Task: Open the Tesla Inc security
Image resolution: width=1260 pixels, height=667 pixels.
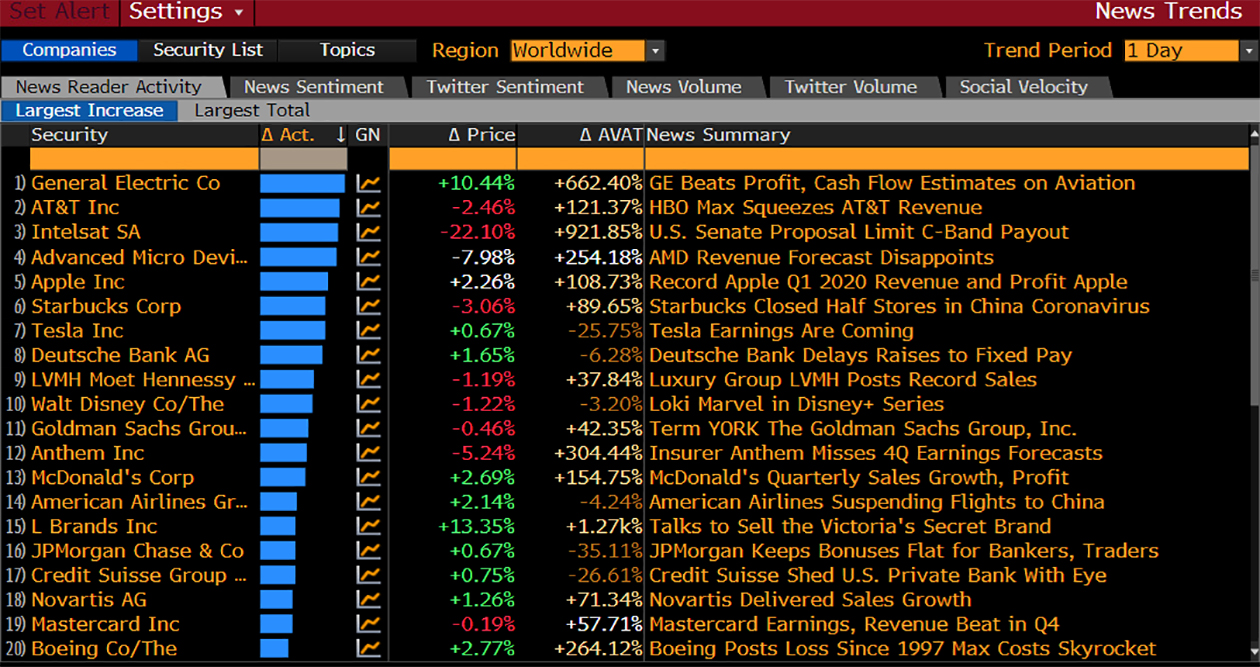Action: click(x=77, y=331)
